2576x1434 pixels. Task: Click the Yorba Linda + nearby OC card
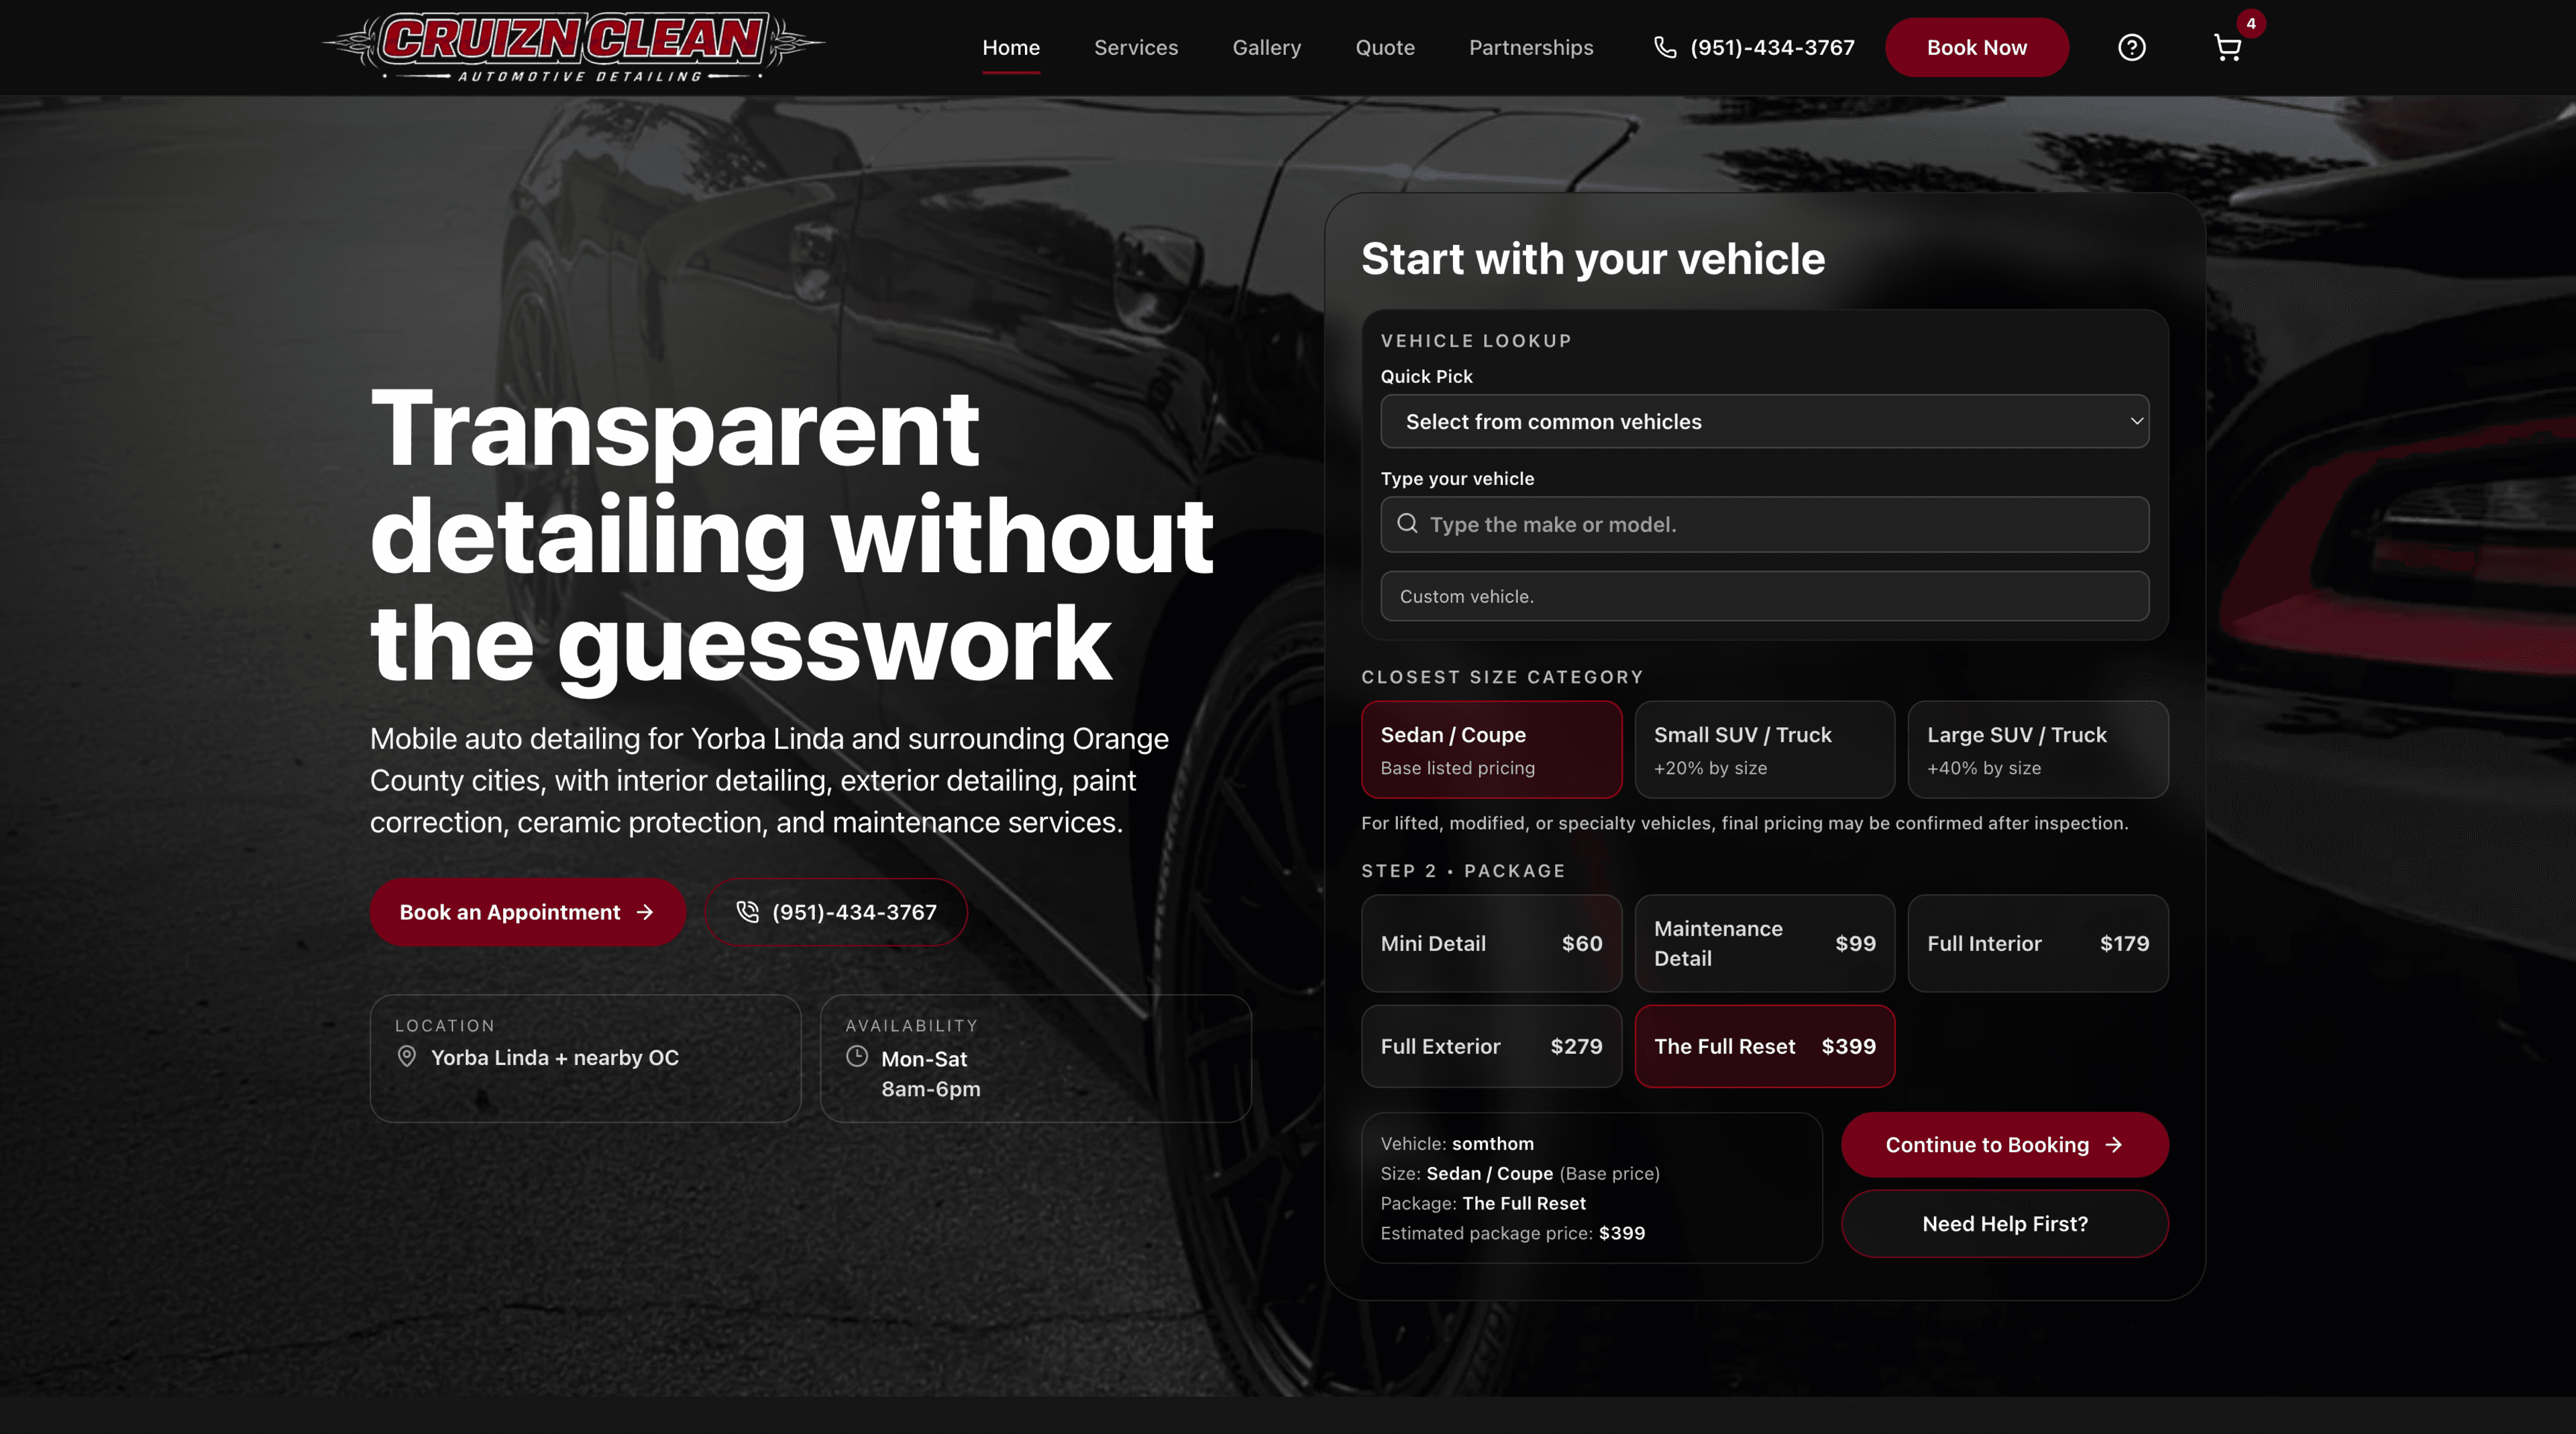pyautogui.click(x=585, y=1058)
